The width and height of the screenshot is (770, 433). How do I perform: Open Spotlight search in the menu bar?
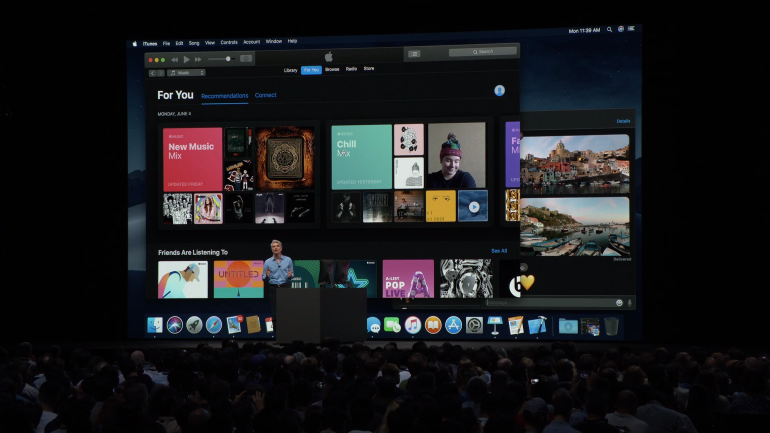pos(609,29)
